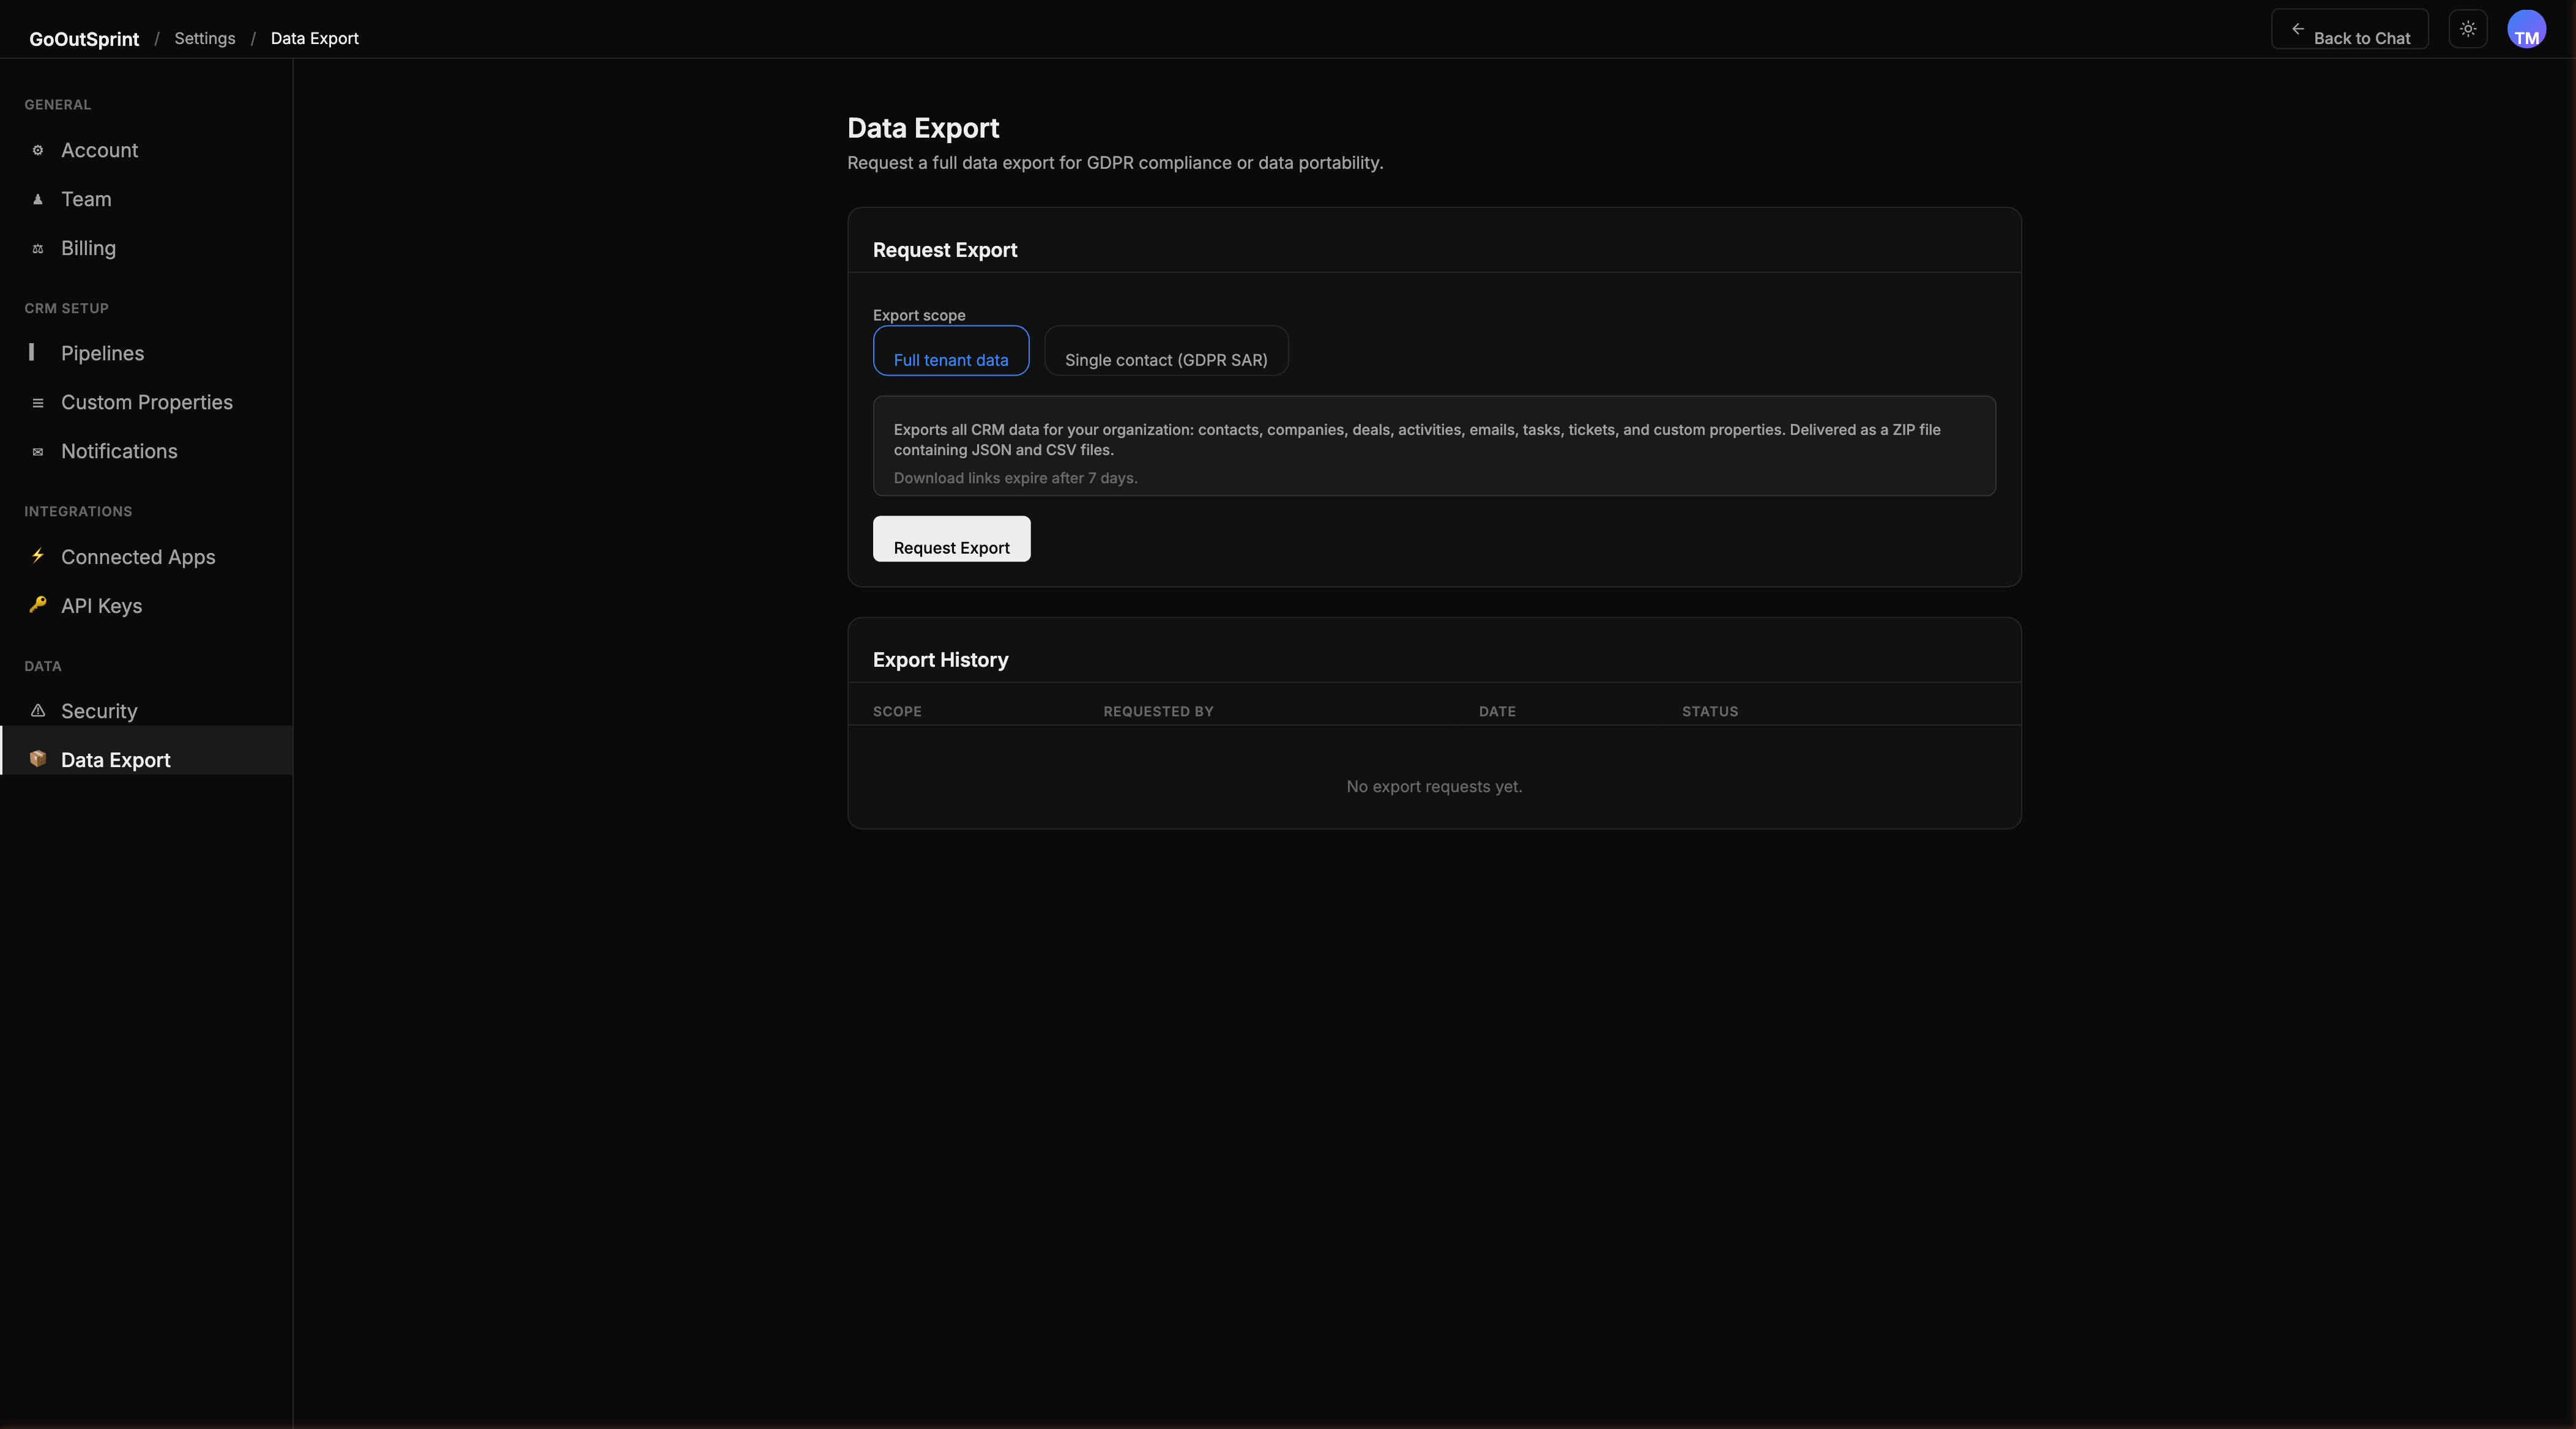The width and height of the screenshot is (2576, 1429).
Task: Select the API Keys key icon
Action: coord(38,605)
